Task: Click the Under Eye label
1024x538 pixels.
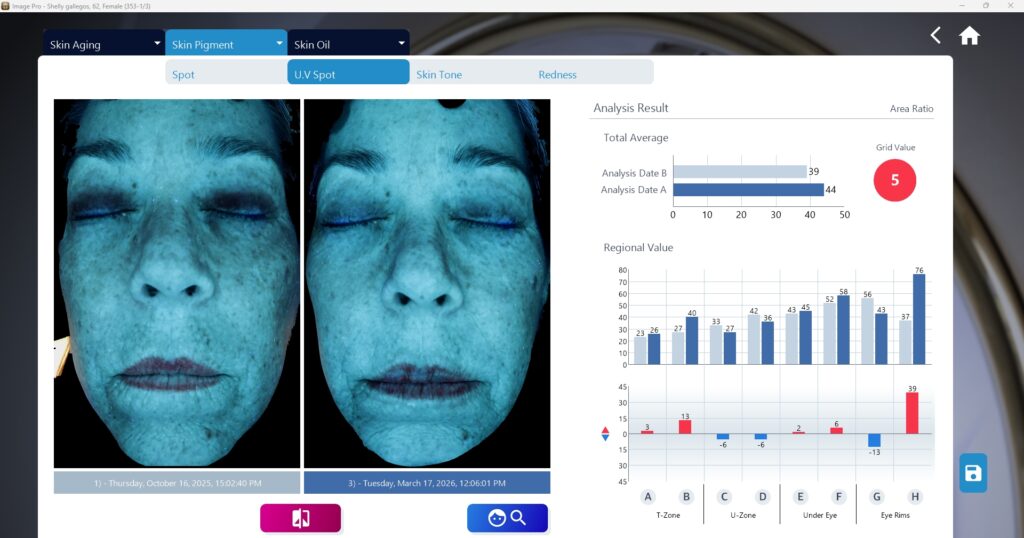Action: tap(820, 515)
